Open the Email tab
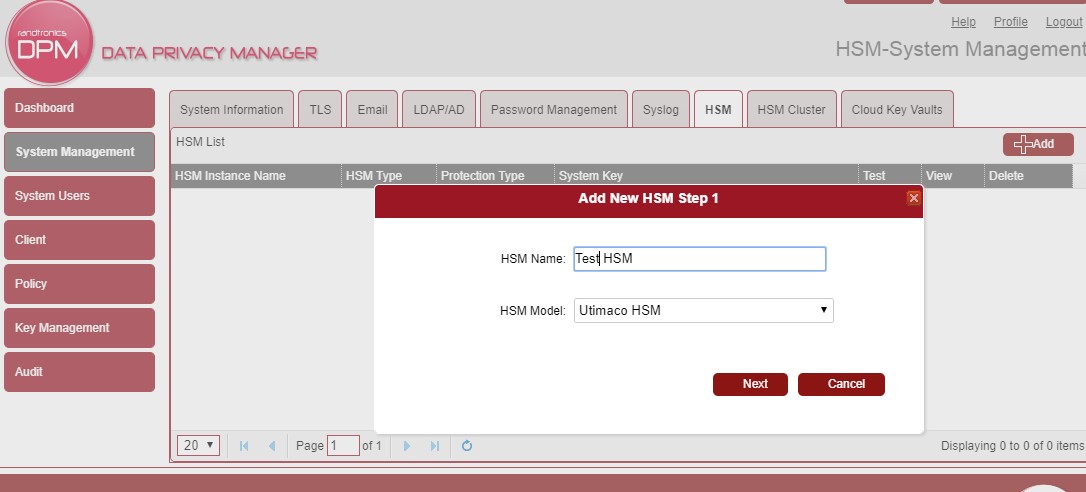1086x492 pixels. [x=372, y=109]
